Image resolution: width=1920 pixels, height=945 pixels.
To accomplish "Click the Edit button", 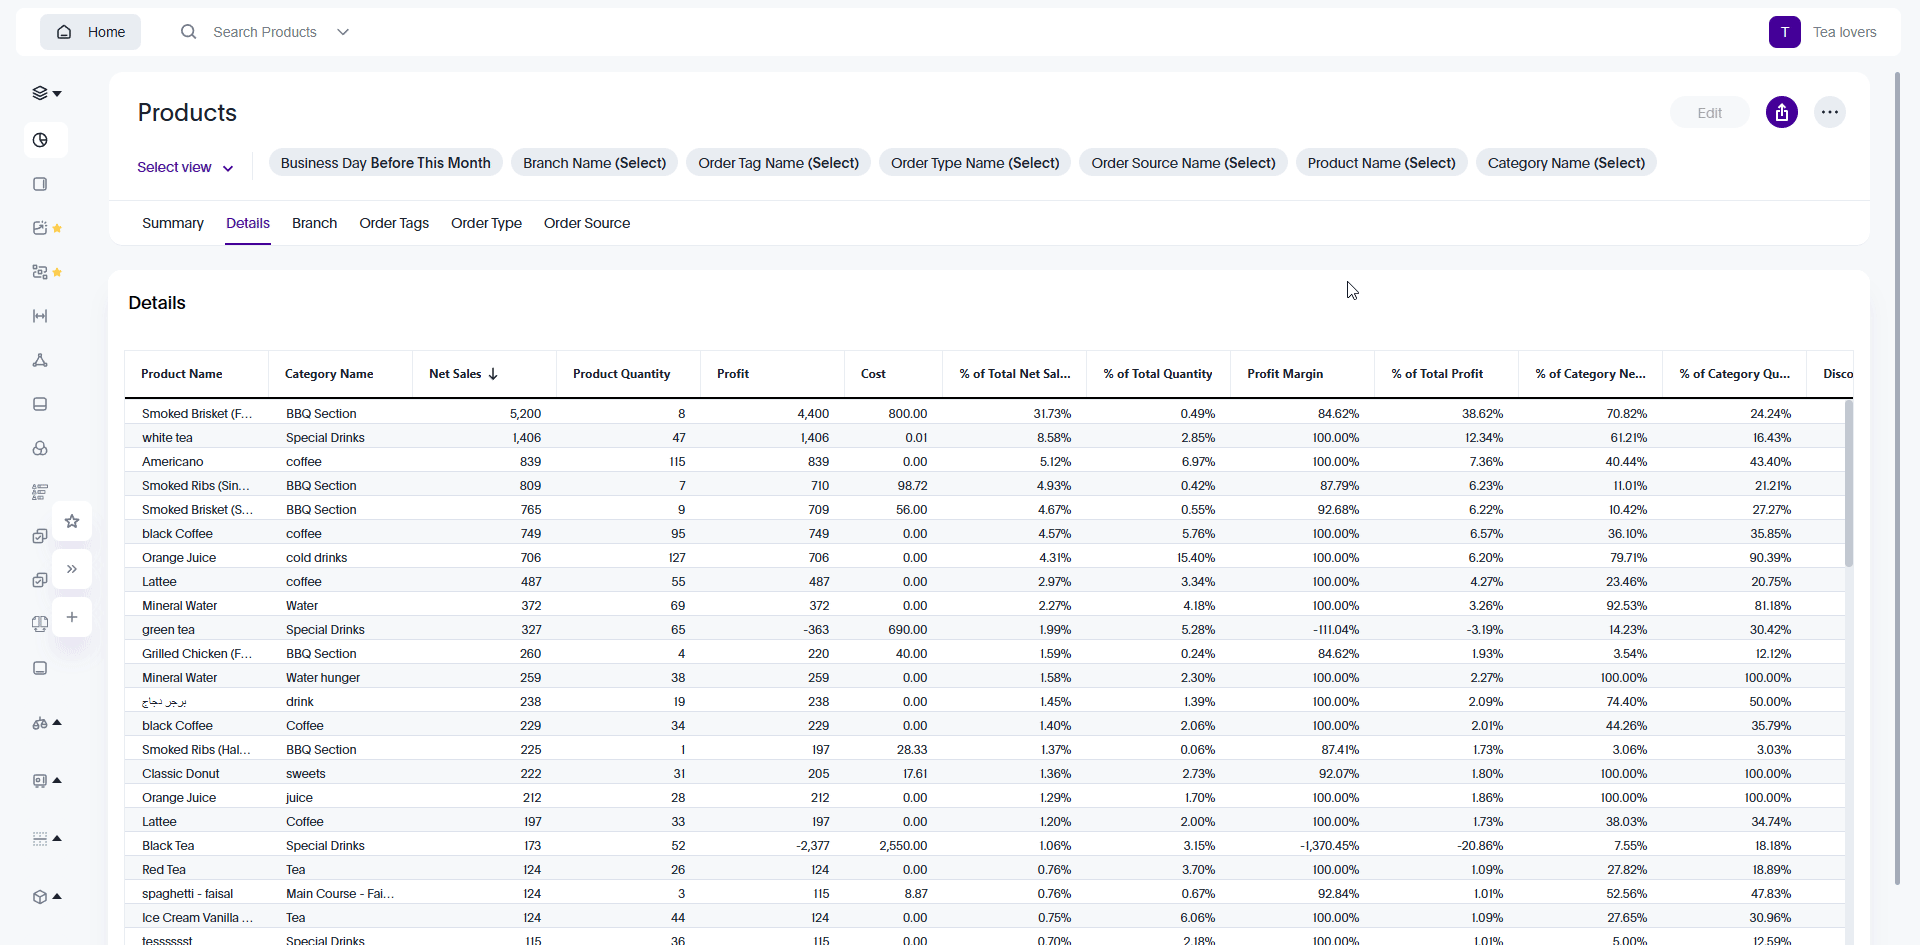I will pos(1709,112).
